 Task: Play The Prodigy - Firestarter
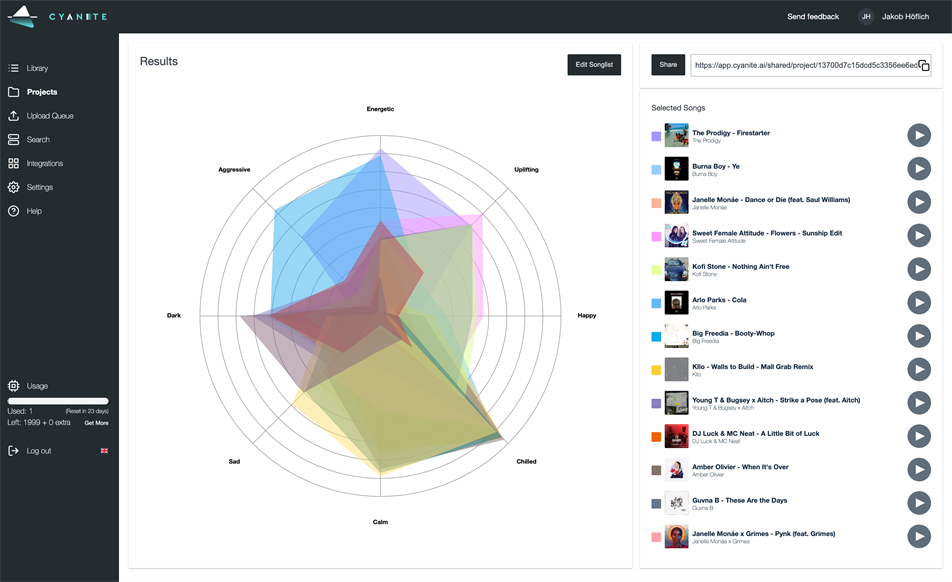(x=919, y=135)
